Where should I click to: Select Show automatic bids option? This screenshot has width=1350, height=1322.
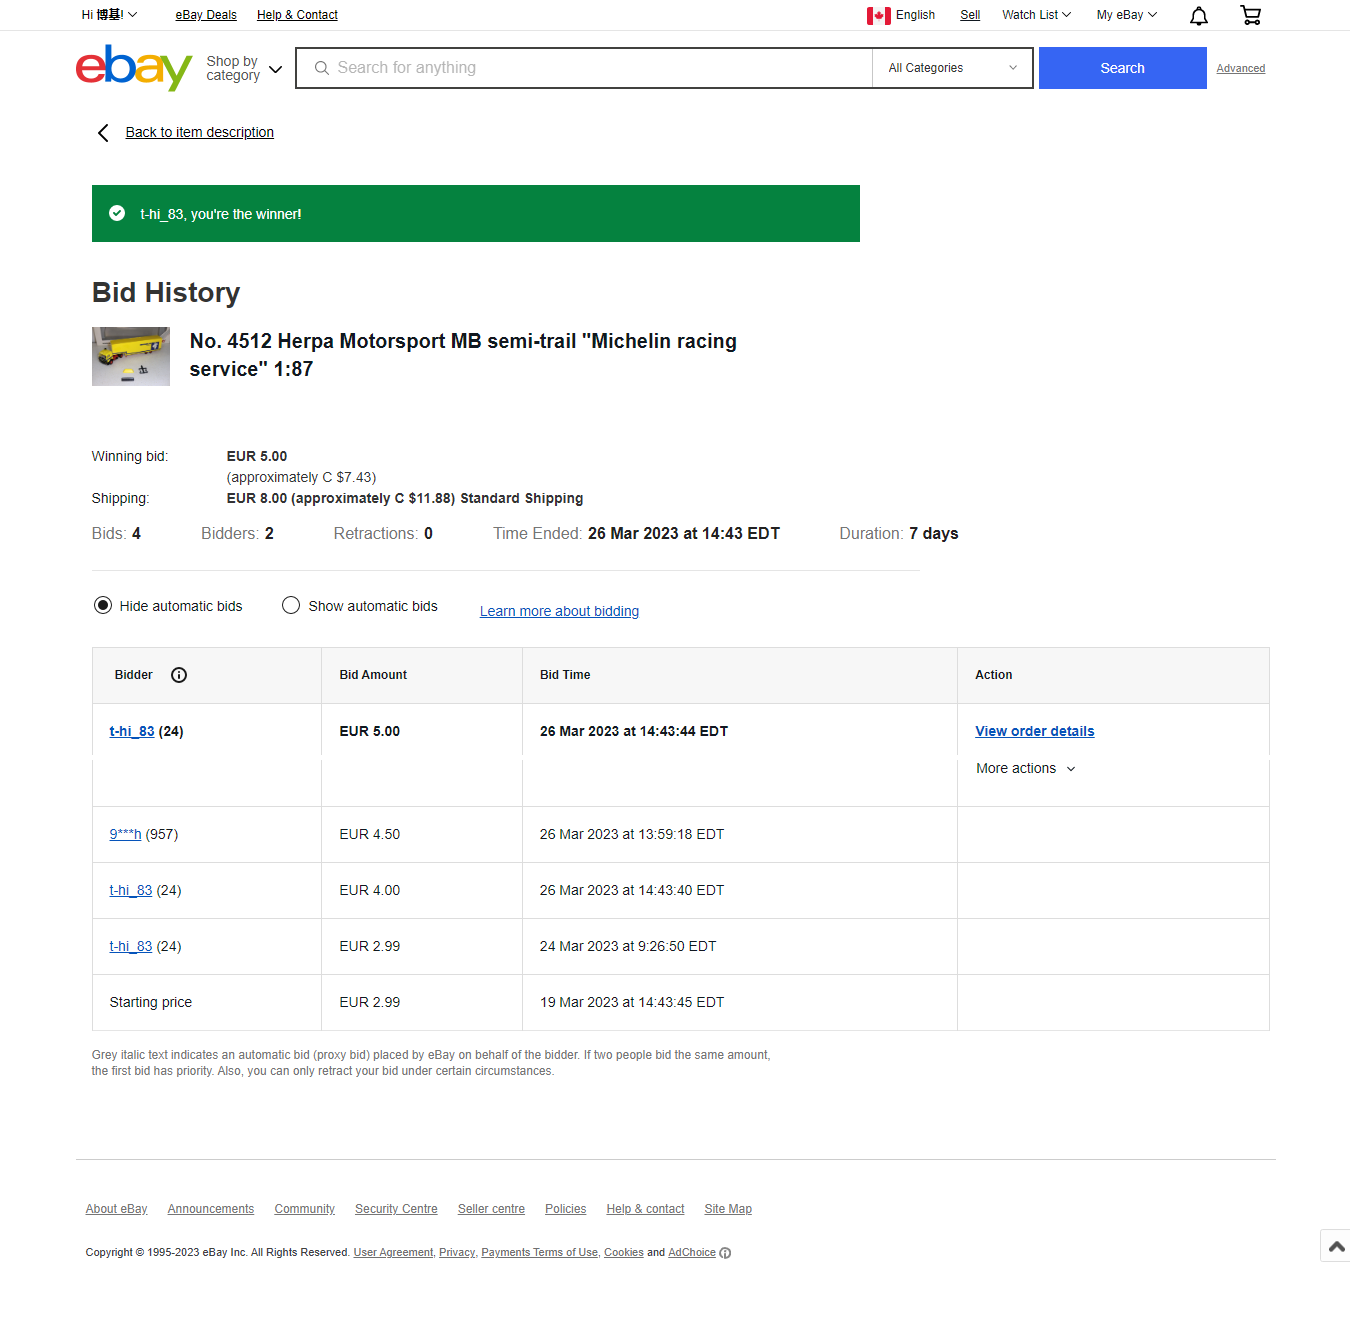coord(291,605)
